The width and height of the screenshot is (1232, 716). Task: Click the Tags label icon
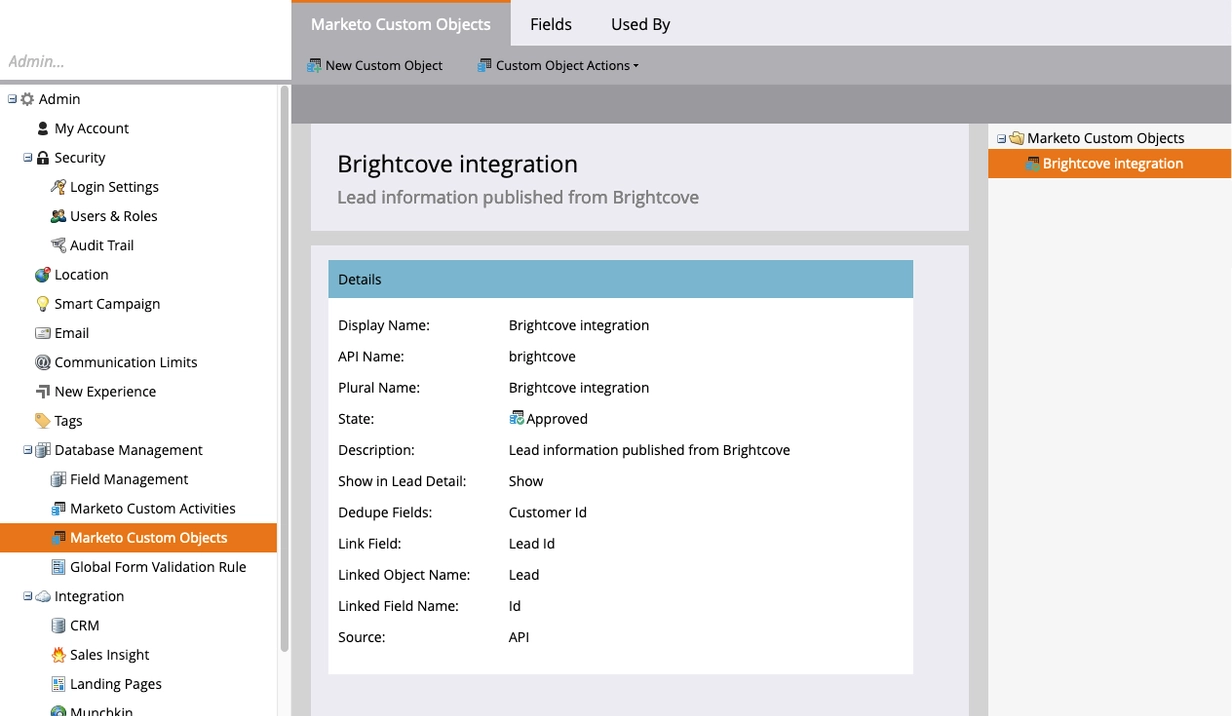[x=43, y=420]
